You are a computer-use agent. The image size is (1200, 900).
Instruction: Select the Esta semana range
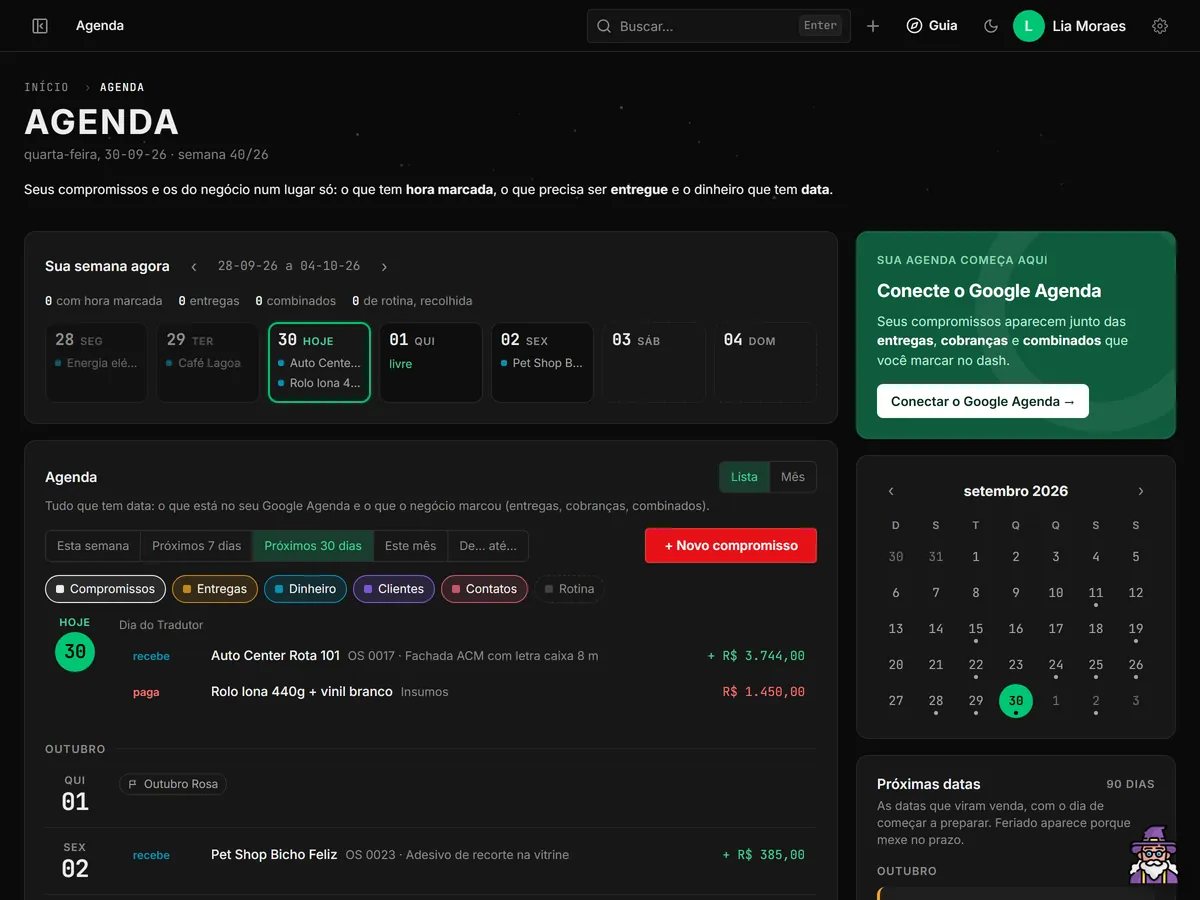pyautogui.click(x=93, y=546)
